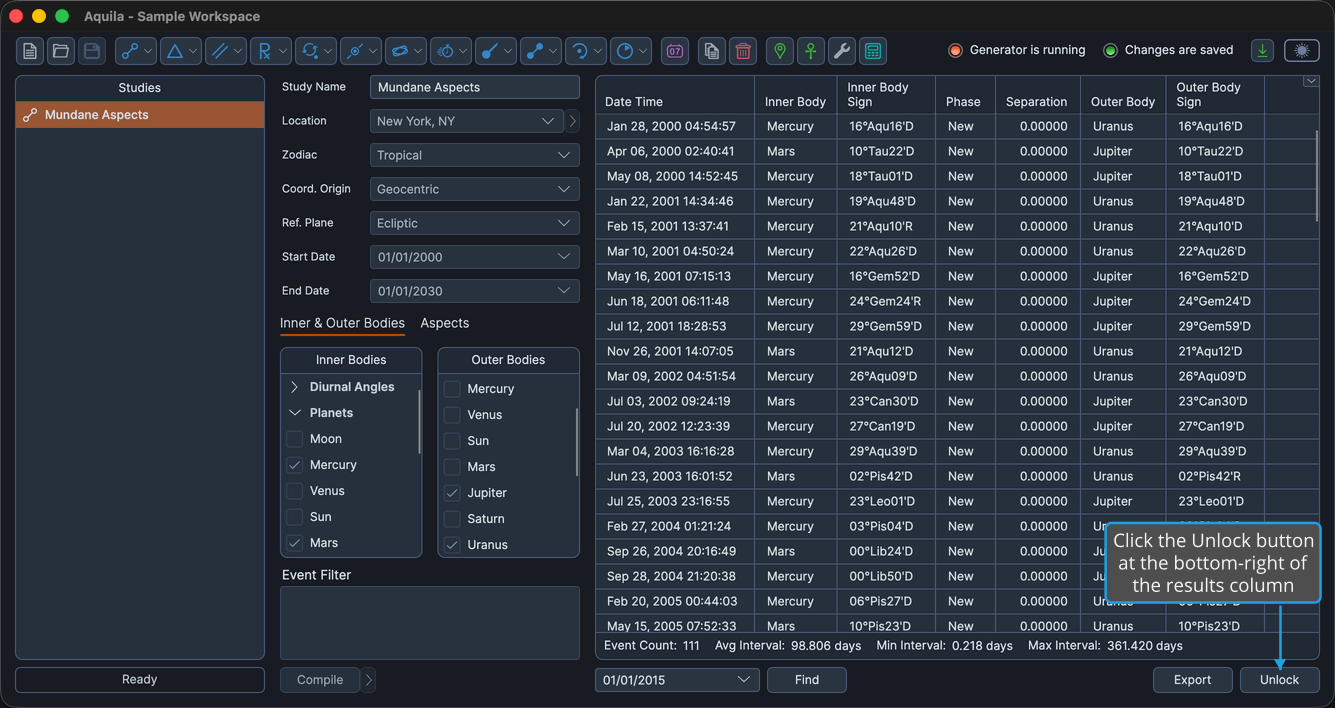Click the Separation column header
The height and width of the screenshot is (708, 1335).
[1037, 95]
